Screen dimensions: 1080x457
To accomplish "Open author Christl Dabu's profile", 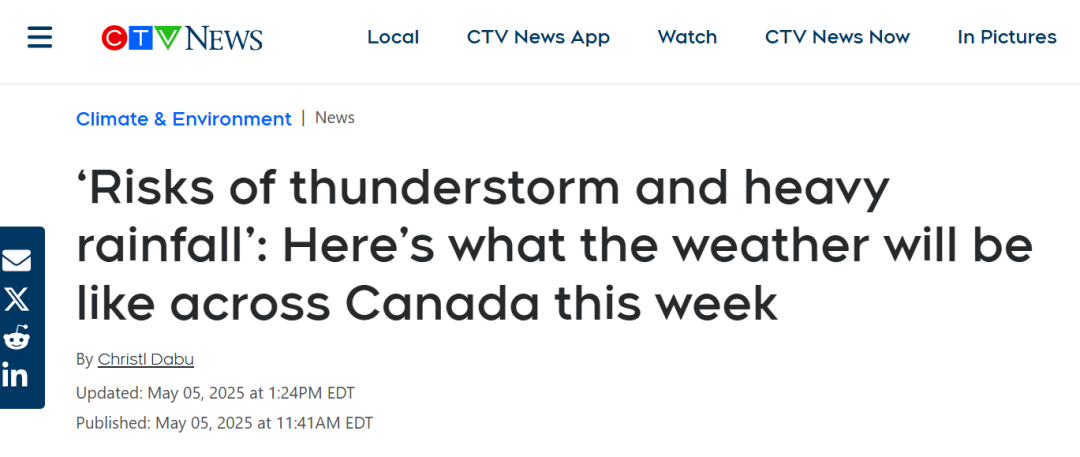I will point(146,360).
